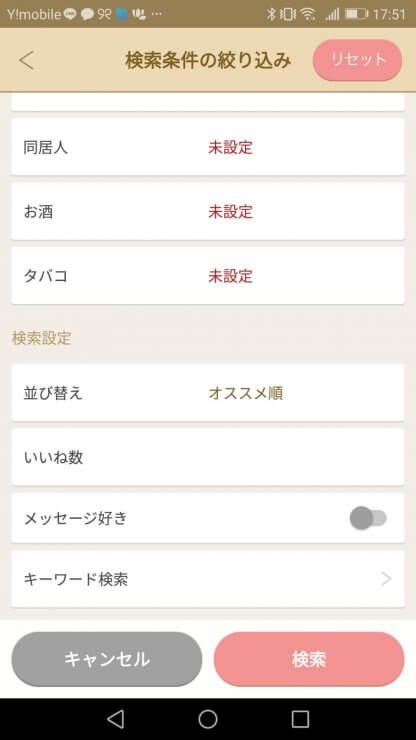Tap the LINE notification icon in the status bar
This screenshot has height=740, width=416.
(x=69, y=14)
